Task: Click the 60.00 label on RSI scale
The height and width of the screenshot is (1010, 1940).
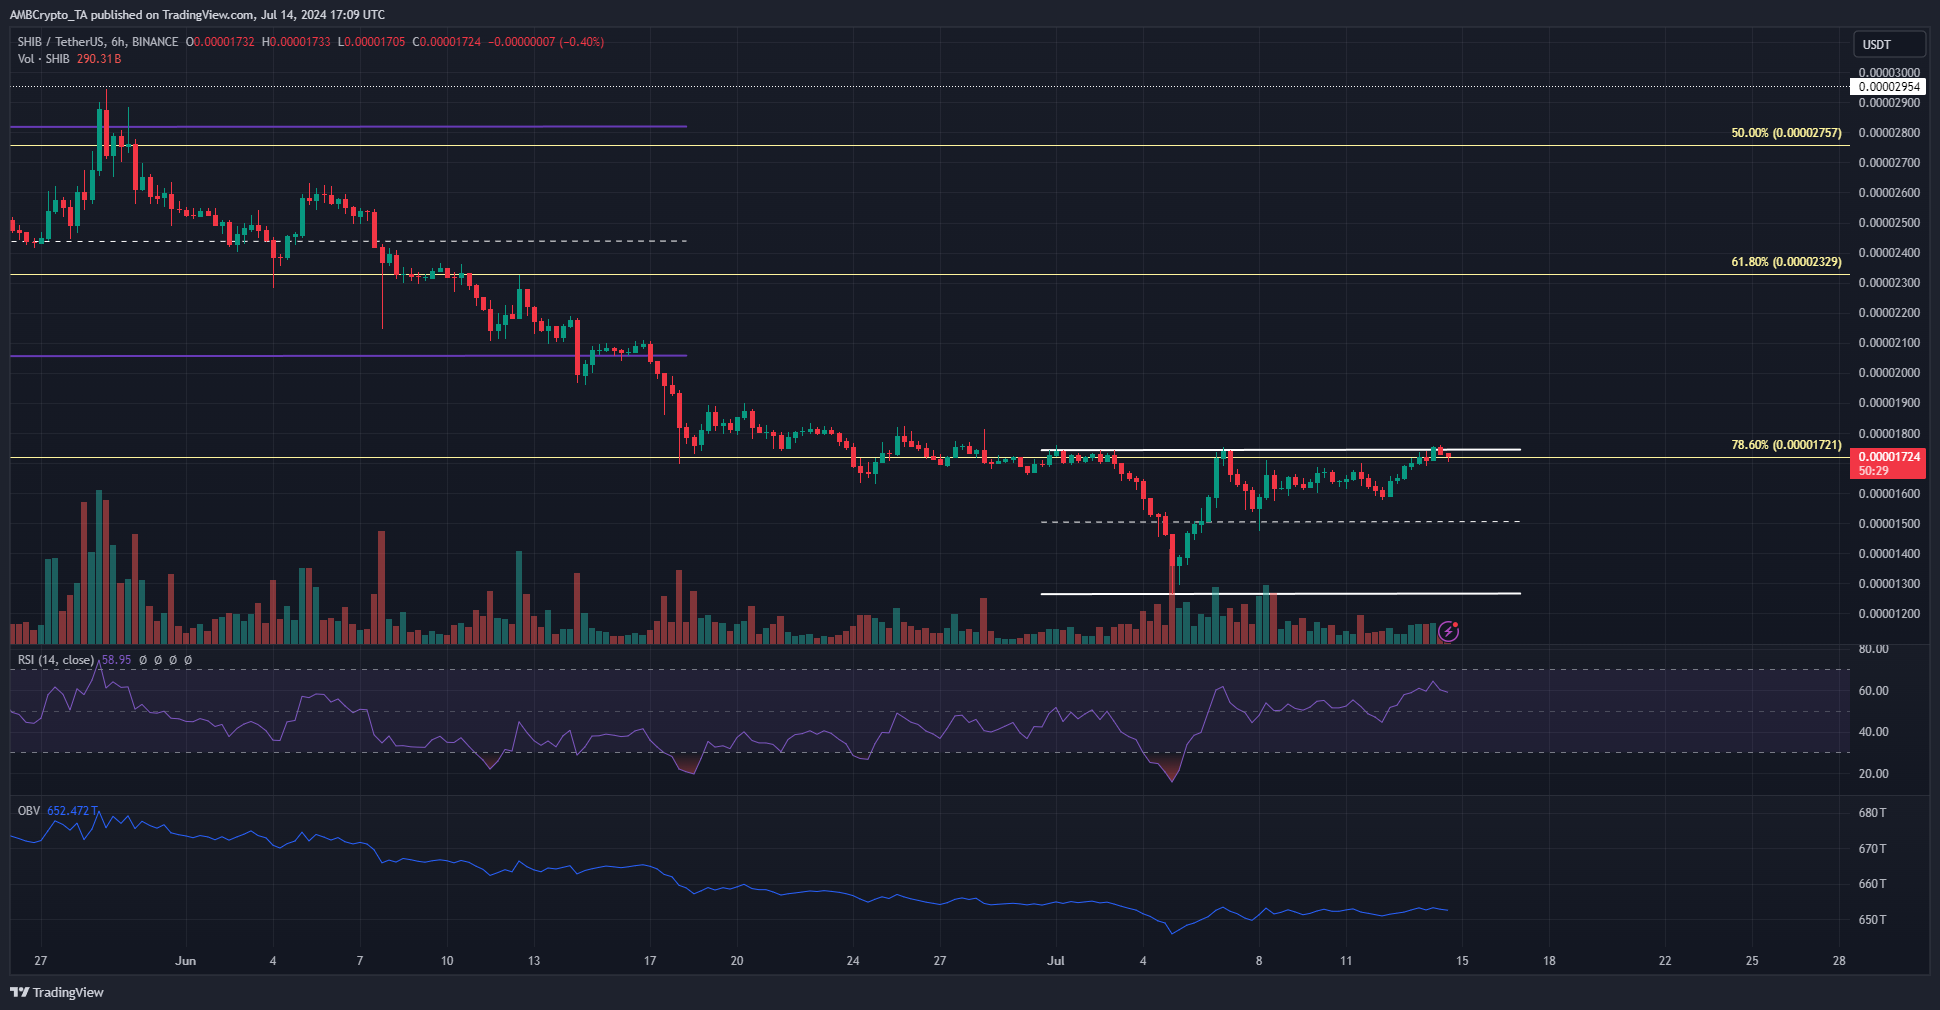Action: (1873, 691)
